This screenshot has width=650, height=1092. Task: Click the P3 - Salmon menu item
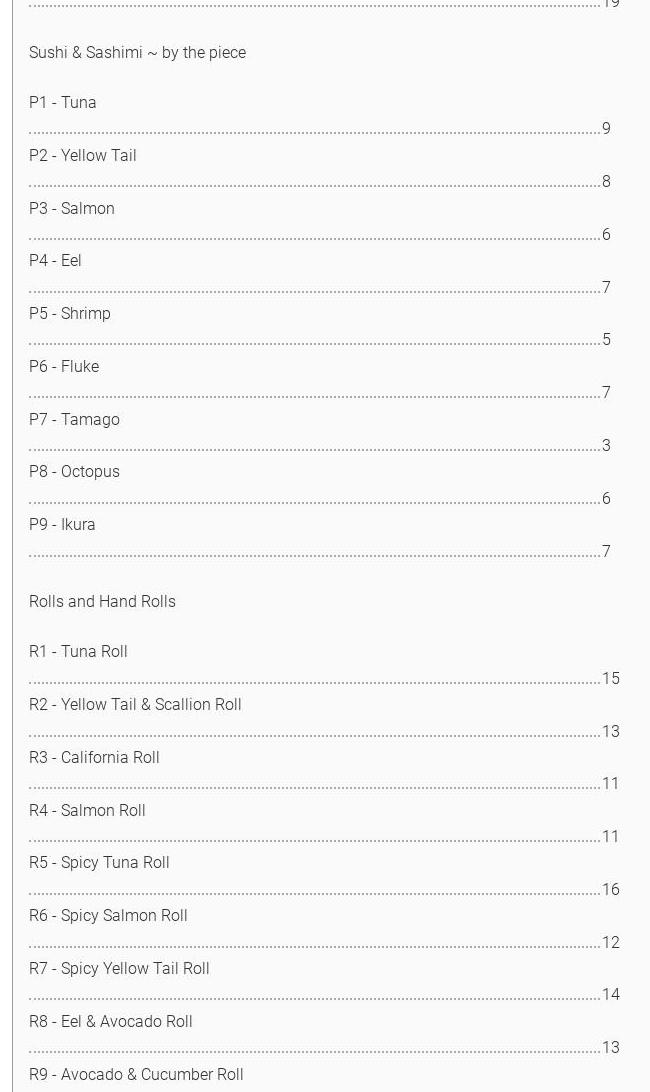[72, 209]
